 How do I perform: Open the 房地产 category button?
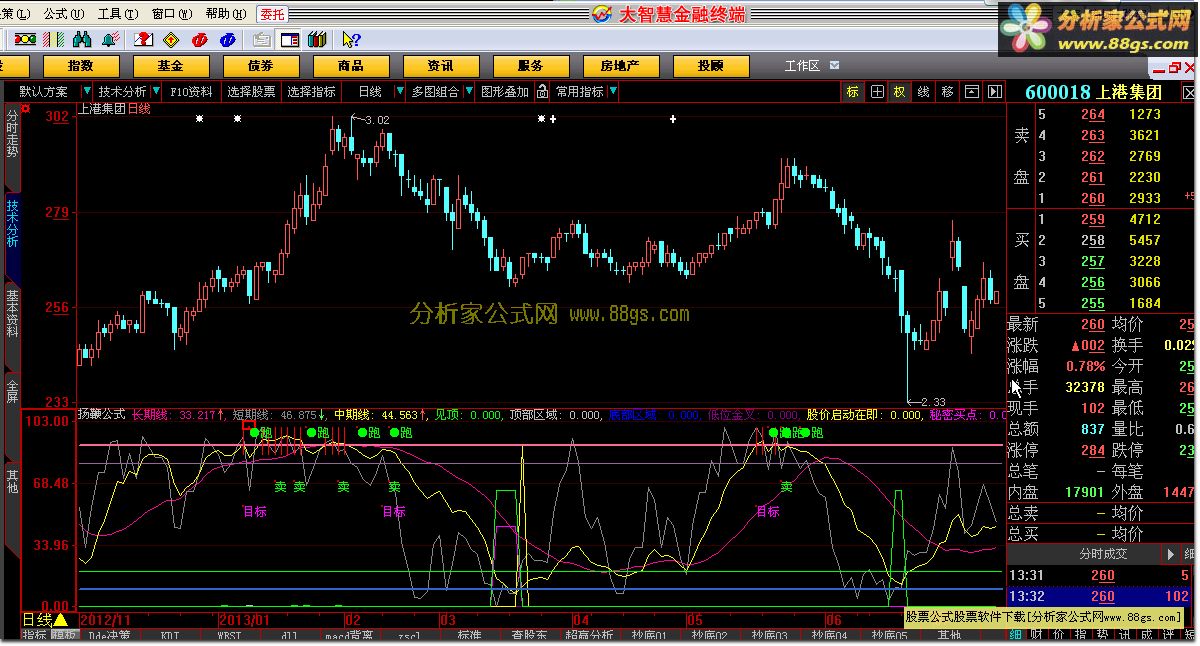pos(621,66)
